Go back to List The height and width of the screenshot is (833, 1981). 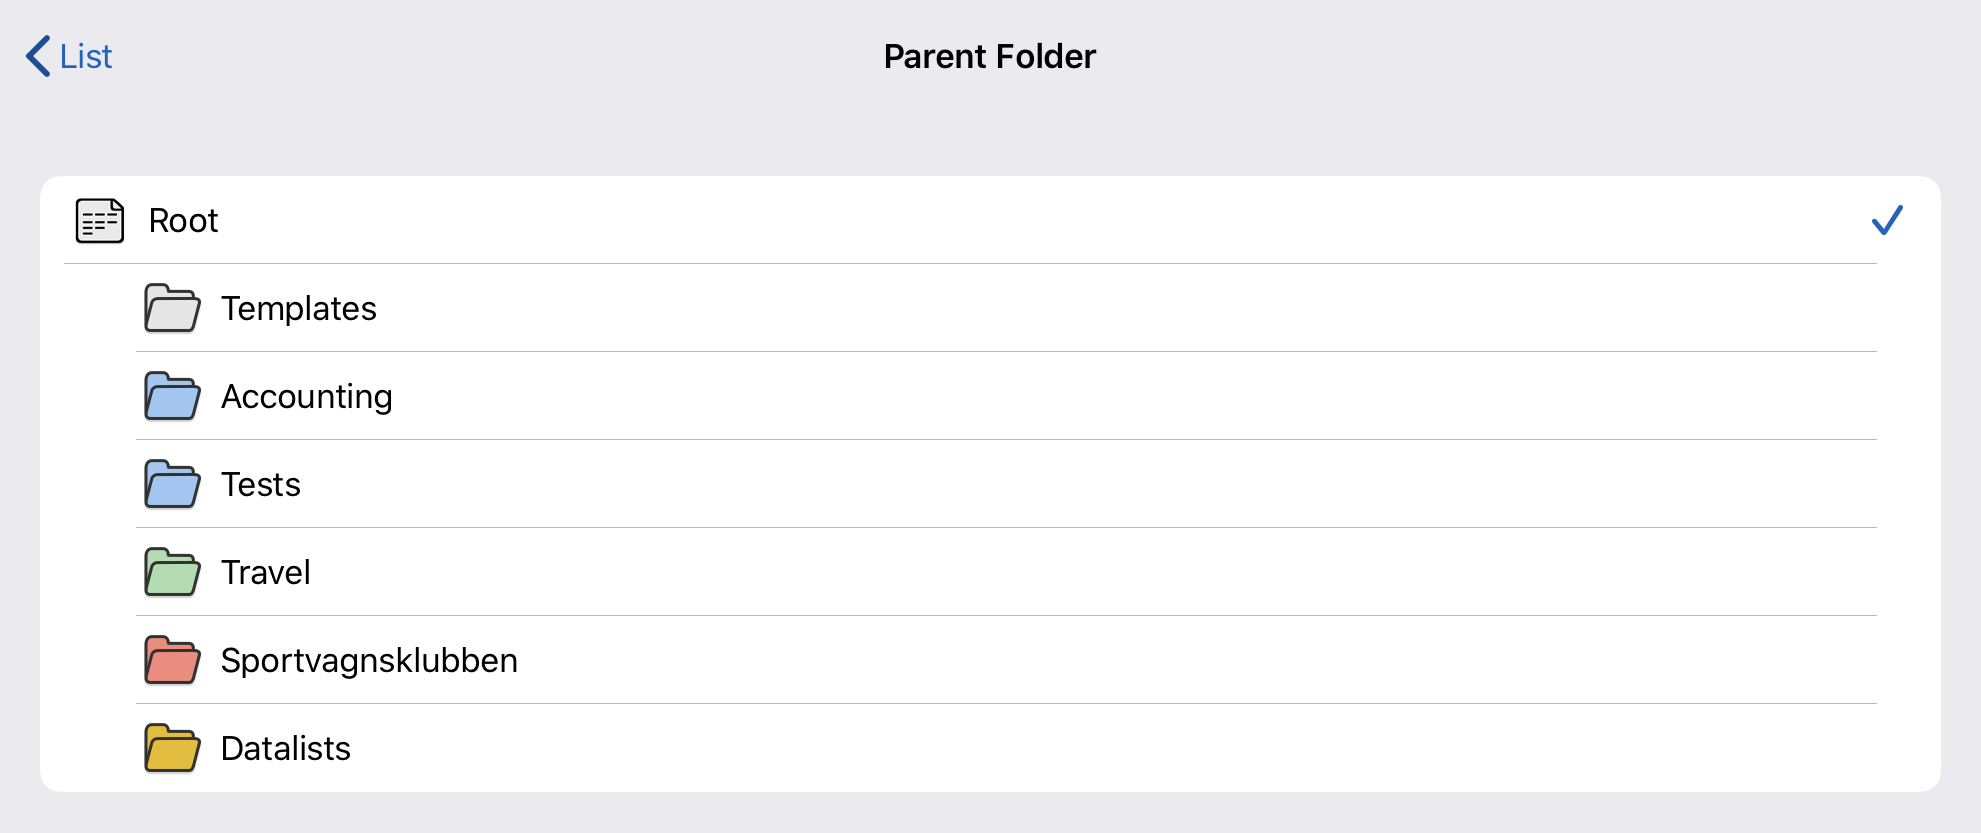tap(86, 56)
